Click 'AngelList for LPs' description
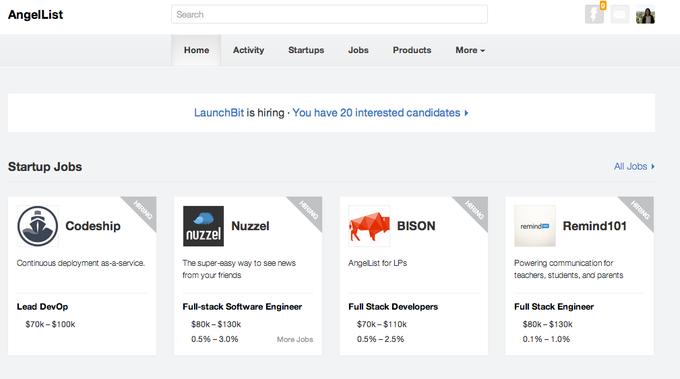680x379 pixels. [378, 263]
